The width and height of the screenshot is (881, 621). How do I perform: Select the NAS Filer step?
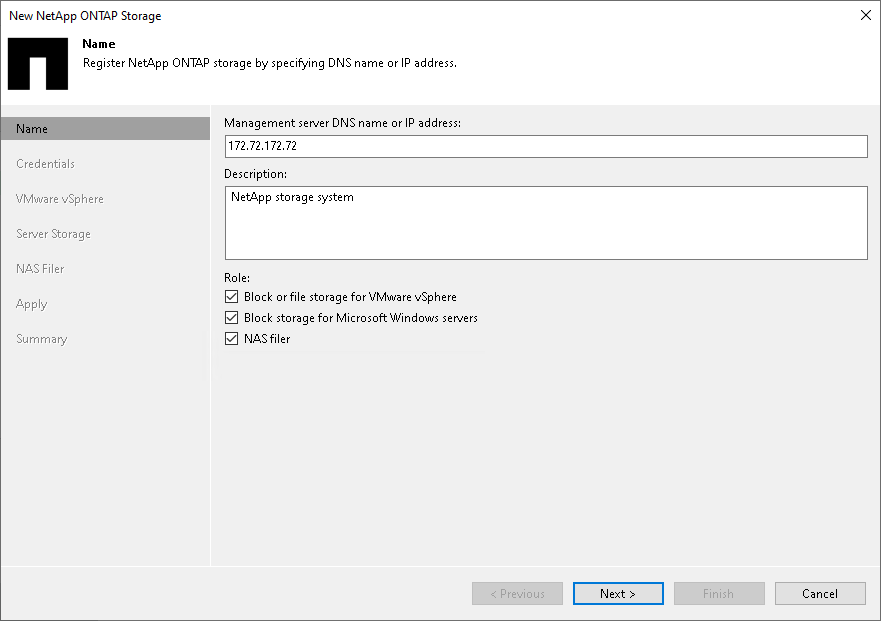pyautogui.click(x=40, y=269)
